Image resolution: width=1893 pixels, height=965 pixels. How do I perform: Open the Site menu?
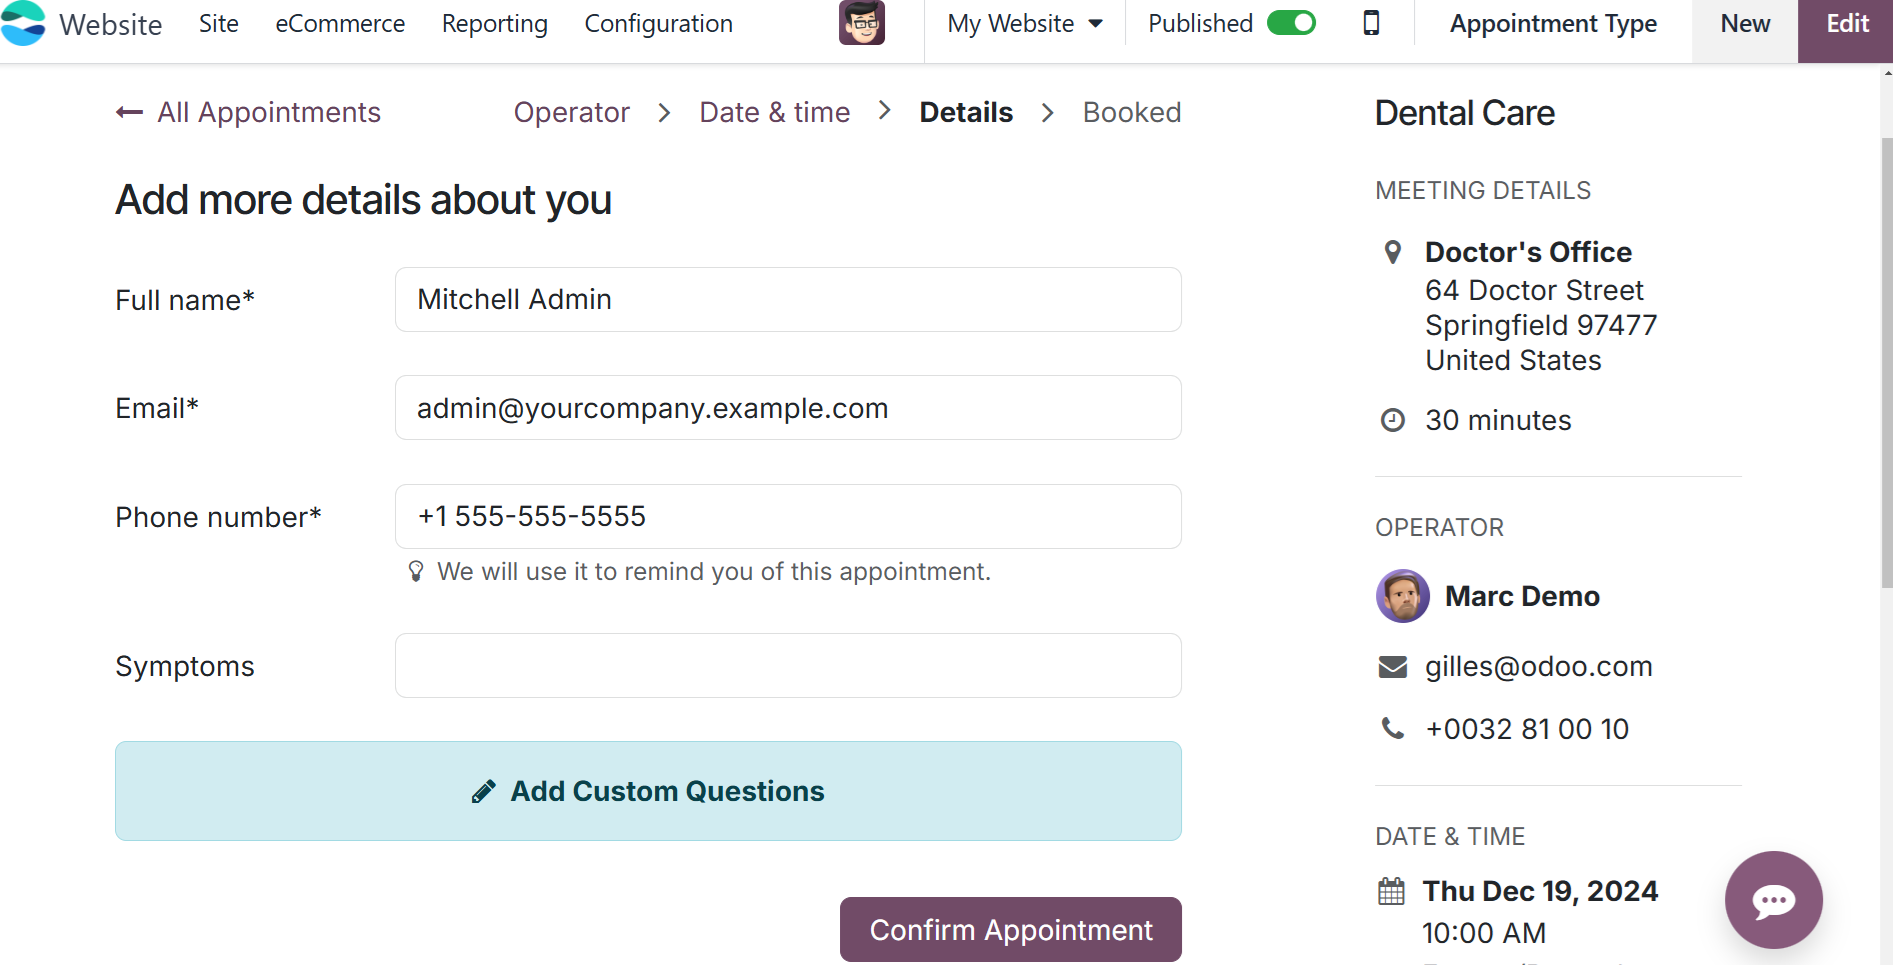tap(218, 23)
